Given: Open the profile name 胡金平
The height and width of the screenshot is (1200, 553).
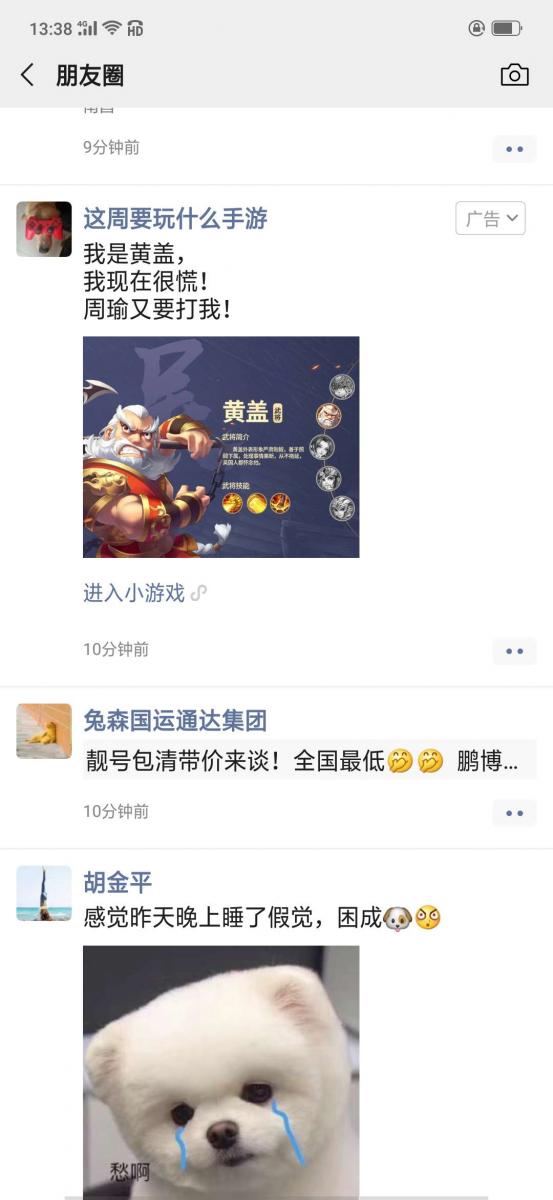Looking at the screenshot, I should click(118, 882).
